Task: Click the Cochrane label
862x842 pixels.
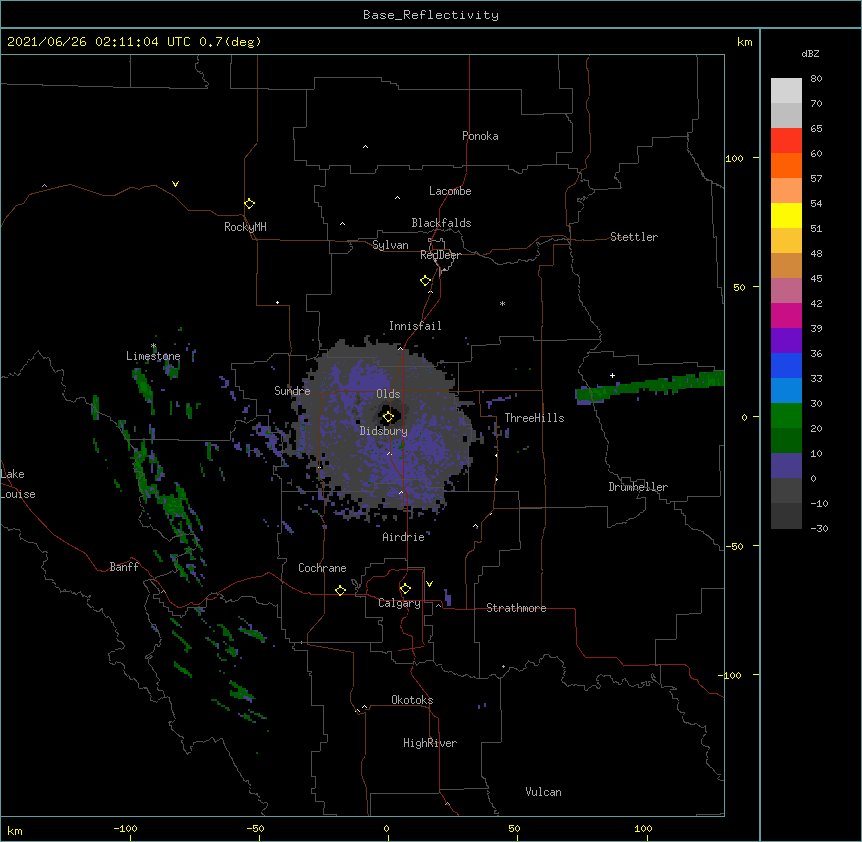Action: [322, 568]
